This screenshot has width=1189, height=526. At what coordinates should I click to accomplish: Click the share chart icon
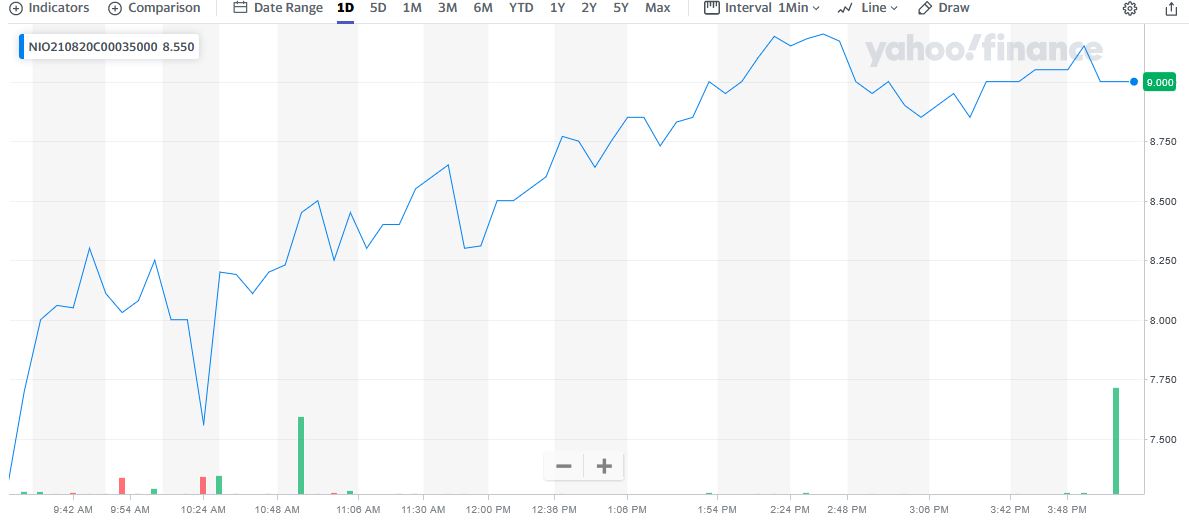[x=1171, y=8]
